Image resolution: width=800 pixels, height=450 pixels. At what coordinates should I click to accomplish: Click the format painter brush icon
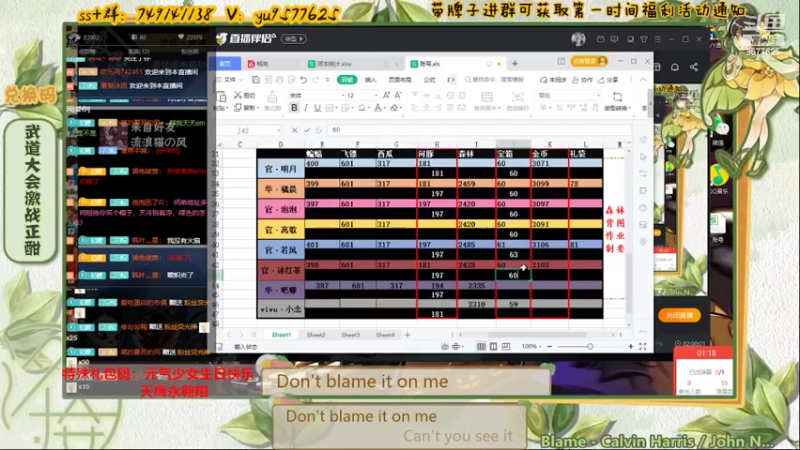[x=272, y=97]
